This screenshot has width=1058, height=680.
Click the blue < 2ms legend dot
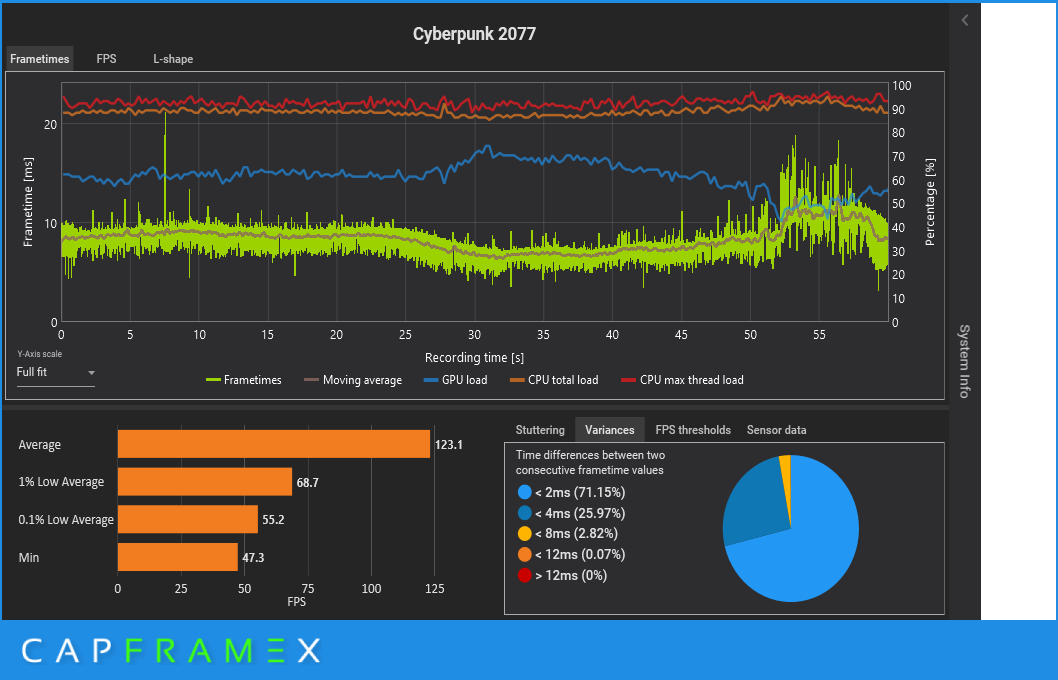click(x=524, y=492)
